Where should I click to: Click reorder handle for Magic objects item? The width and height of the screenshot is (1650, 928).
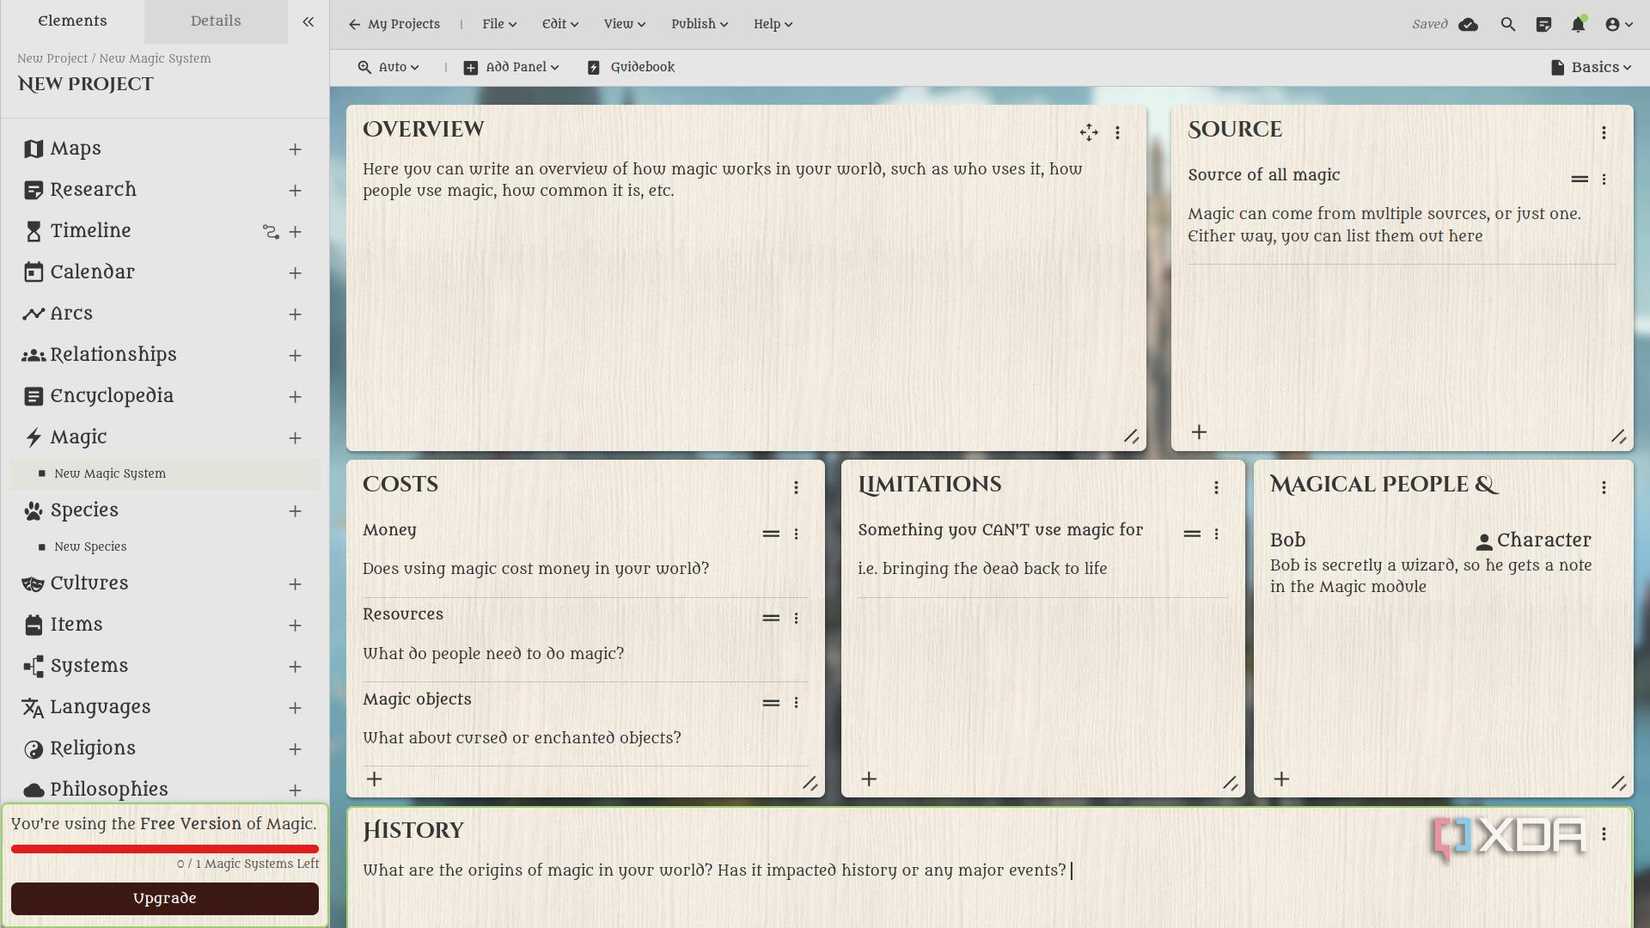(770, 703)
